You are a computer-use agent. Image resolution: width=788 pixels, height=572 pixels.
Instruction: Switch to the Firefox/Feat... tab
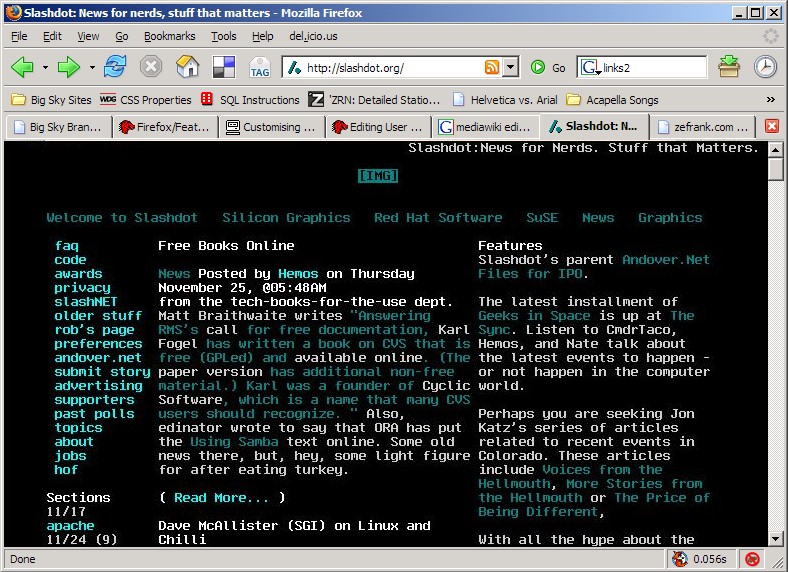(x=165, y=127)
